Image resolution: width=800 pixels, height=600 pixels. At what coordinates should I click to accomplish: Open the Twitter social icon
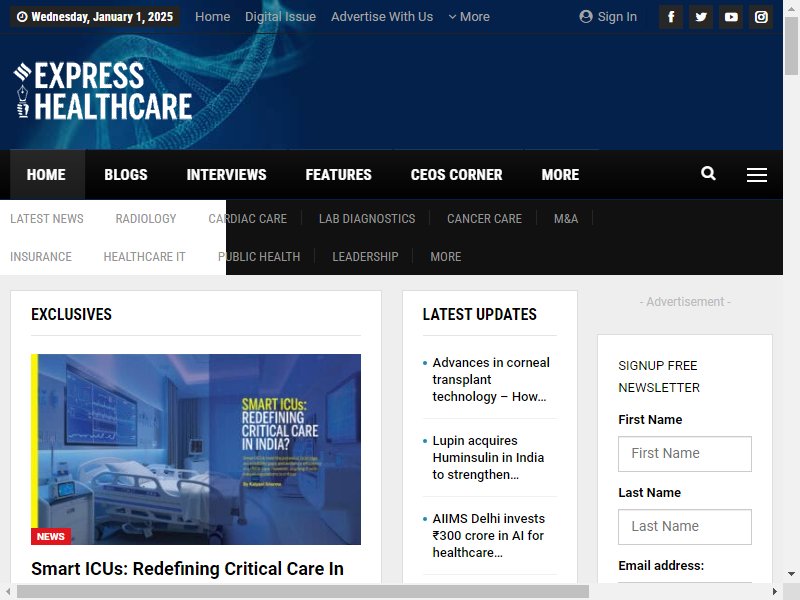[x=701, y=17]
